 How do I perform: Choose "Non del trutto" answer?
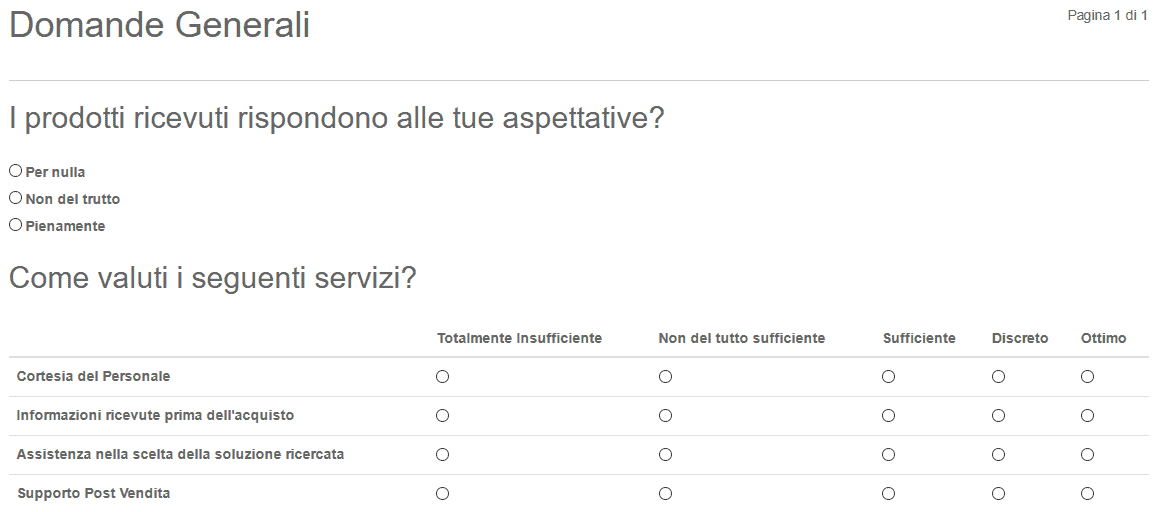16,198
